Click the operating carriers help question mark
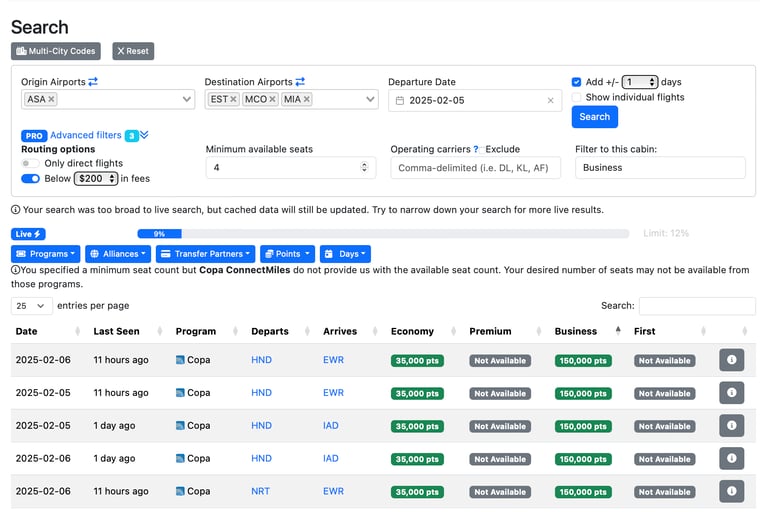Viewport: 768px width, 512px height. [x=476, y=149]
